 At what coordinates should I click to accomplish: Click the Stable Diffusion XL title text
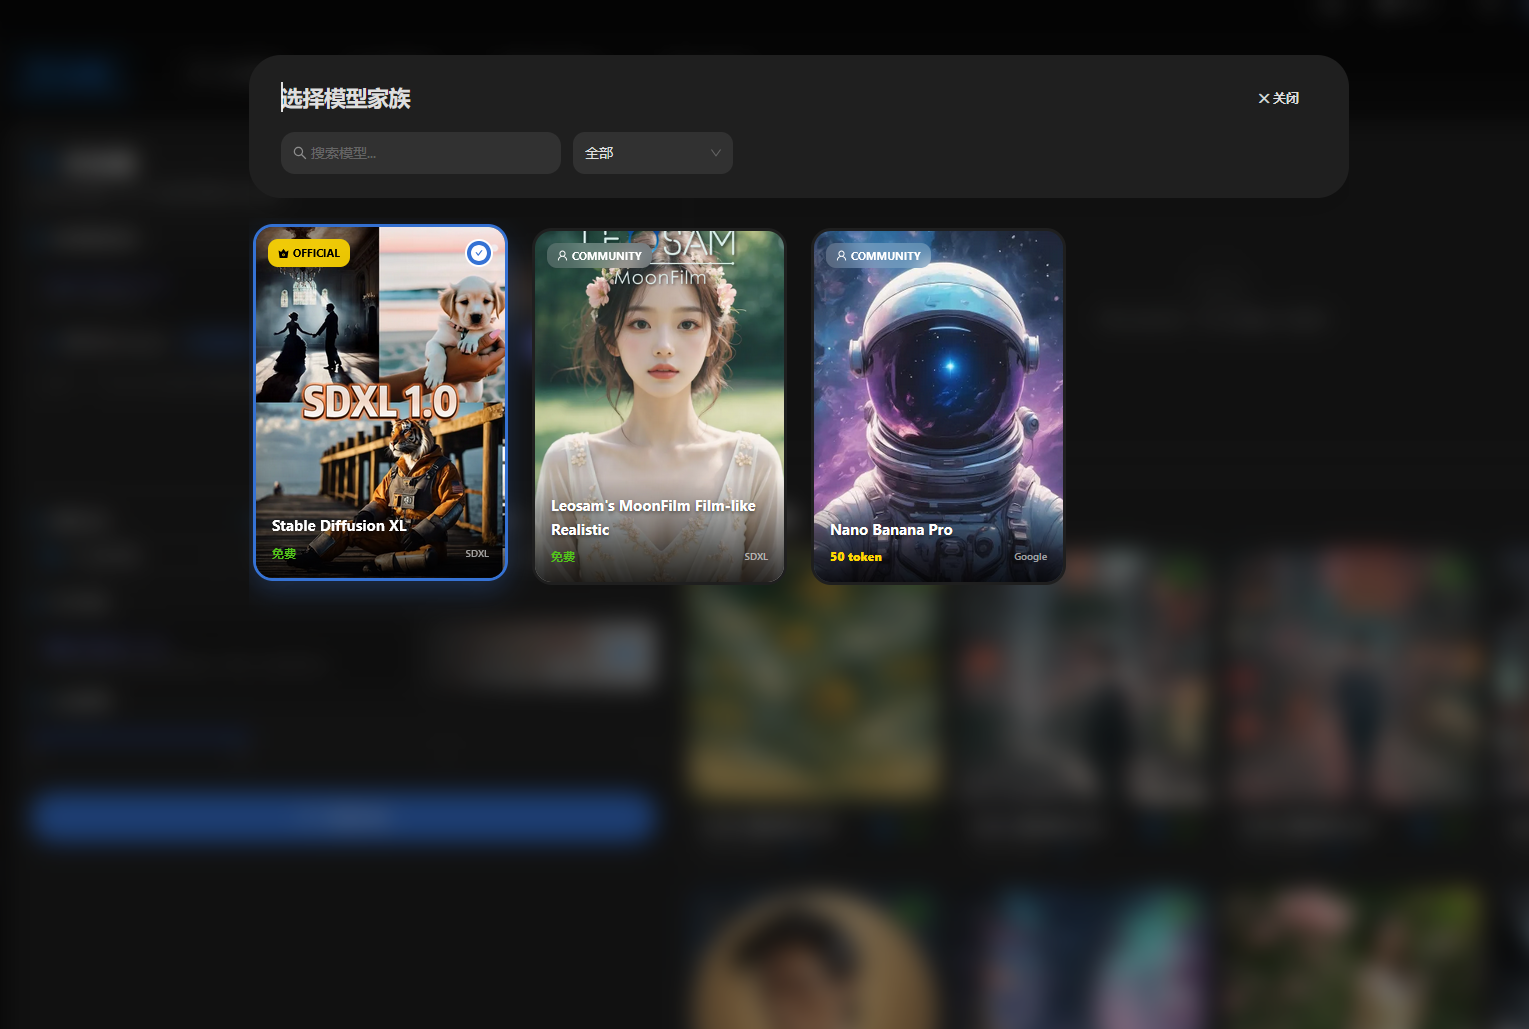[339, 525]
